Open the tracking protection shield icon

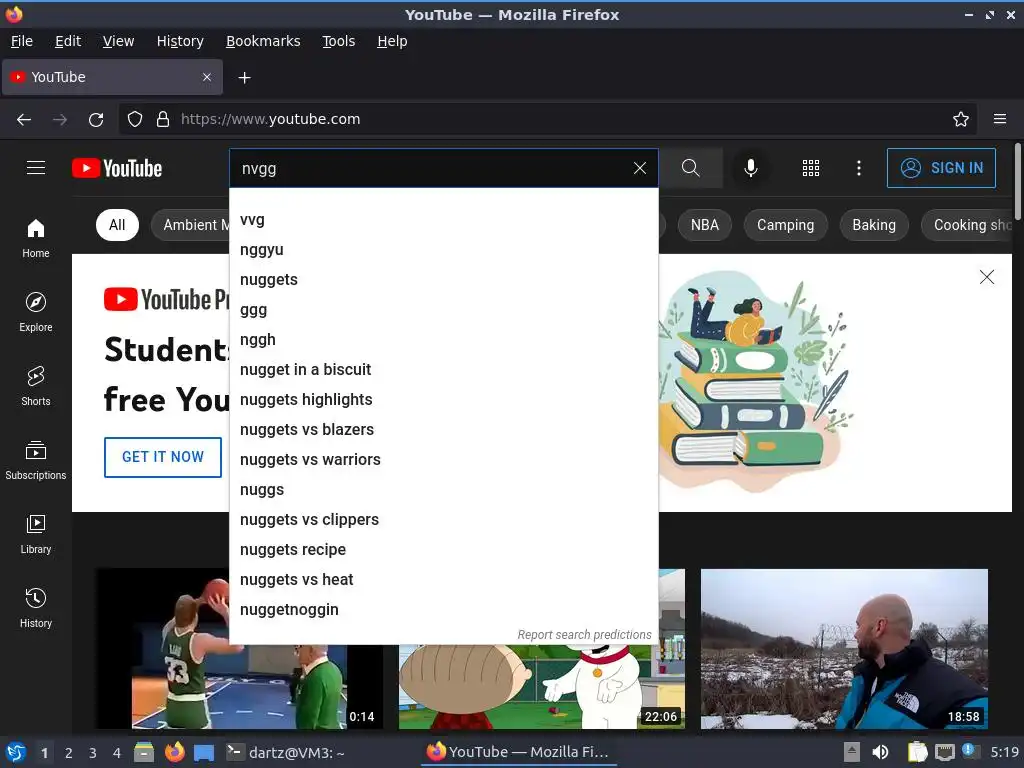pos(135,120)
